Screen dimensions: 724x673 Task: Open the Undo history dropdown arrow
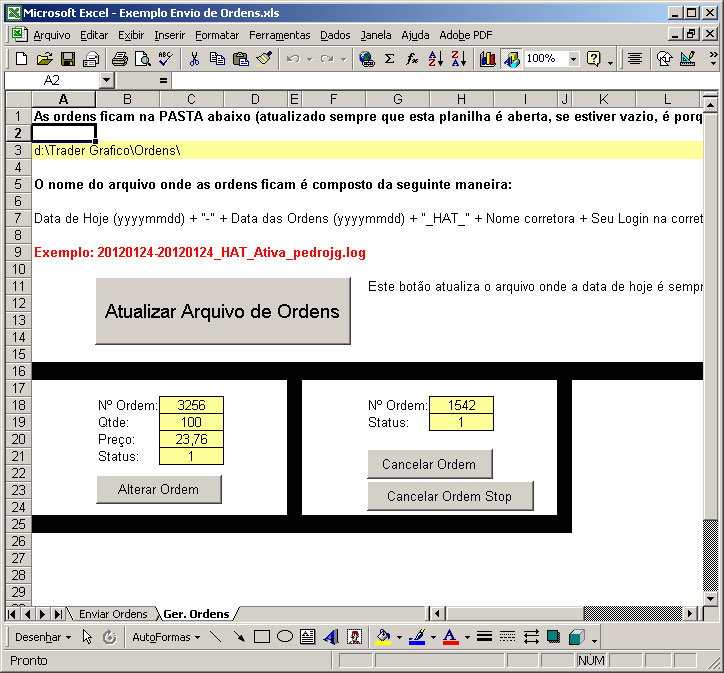pos(310,59)
